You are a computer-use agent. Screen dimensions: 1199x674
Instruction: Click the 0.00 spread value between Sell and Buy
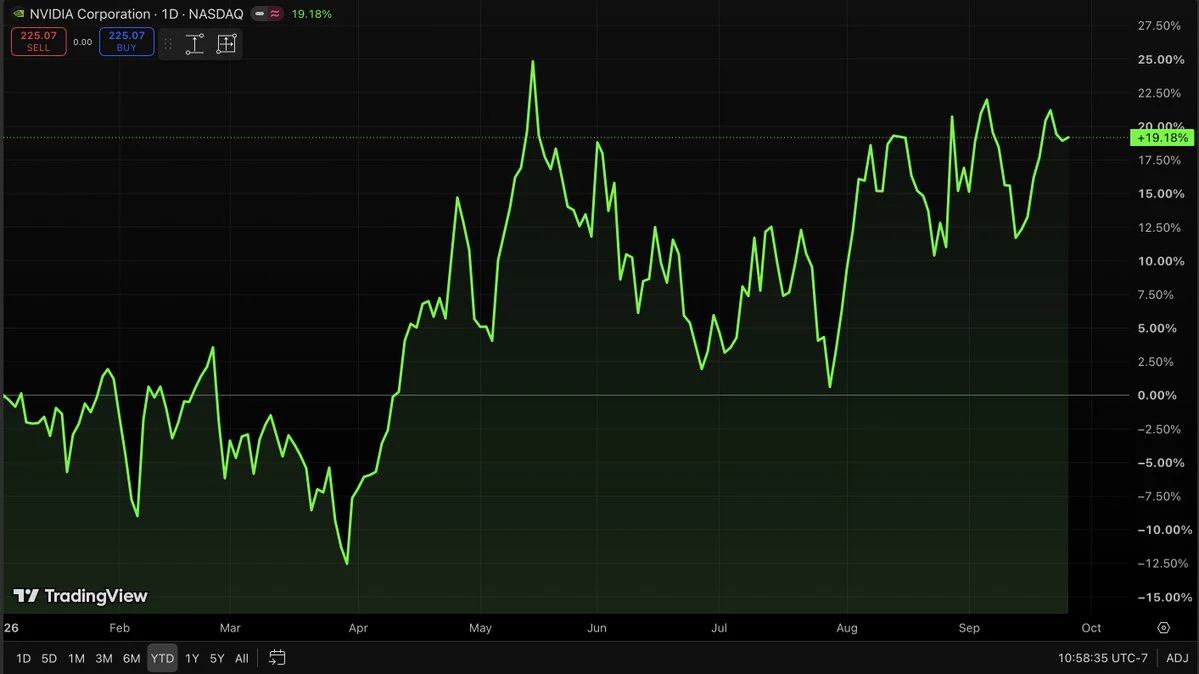(x=83, y=42)
